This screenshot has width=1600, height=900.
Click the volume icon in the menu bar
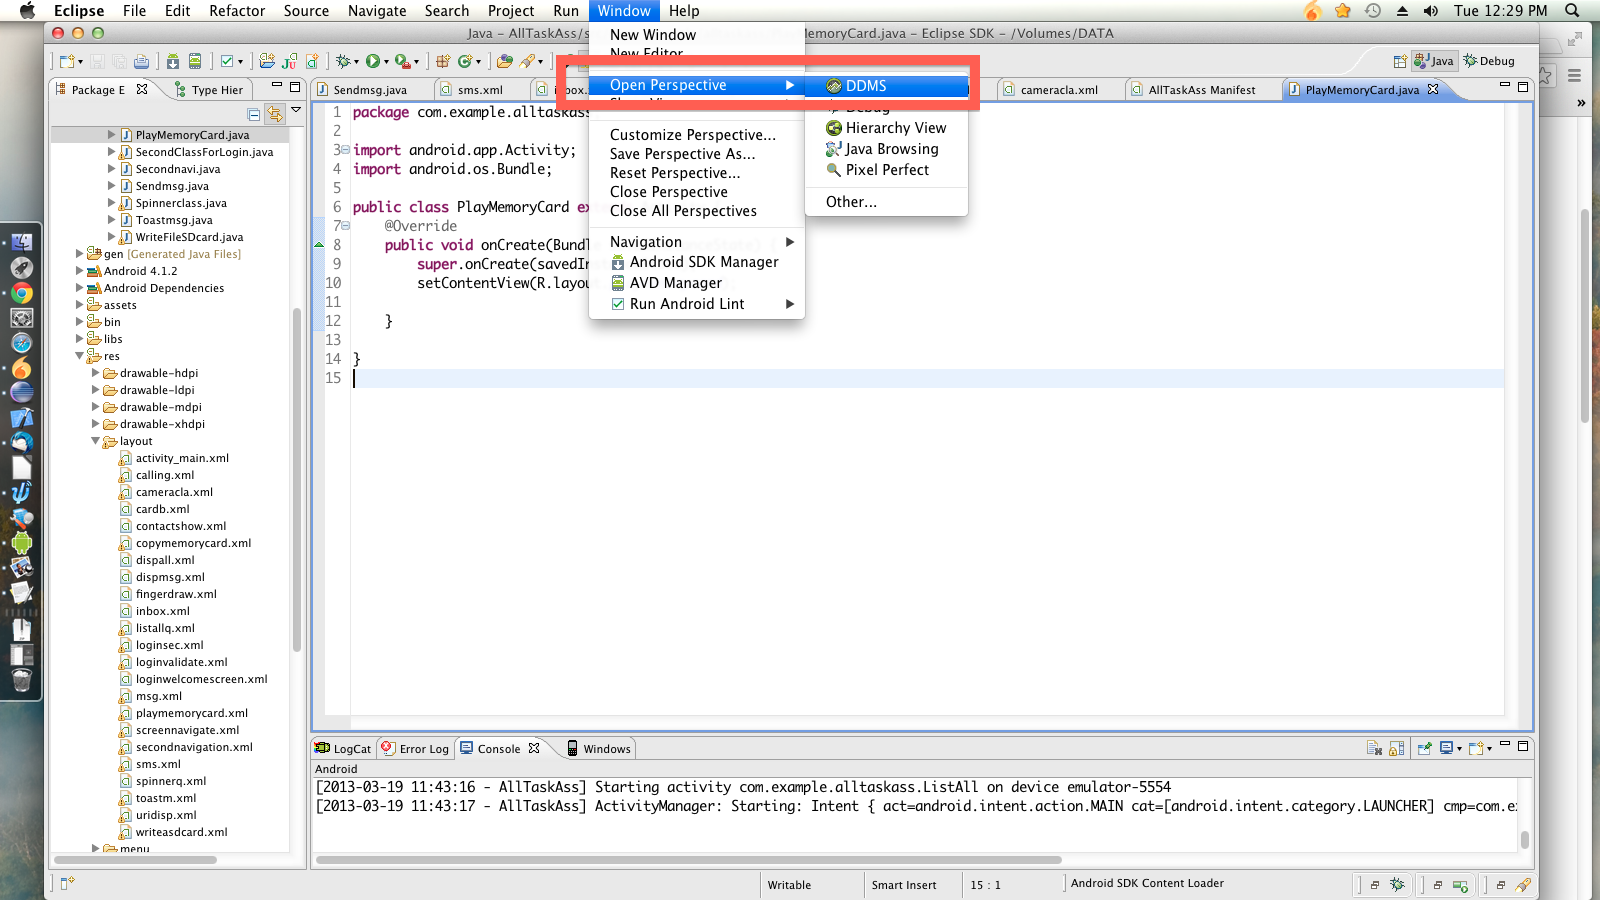tap(1431, 11)
